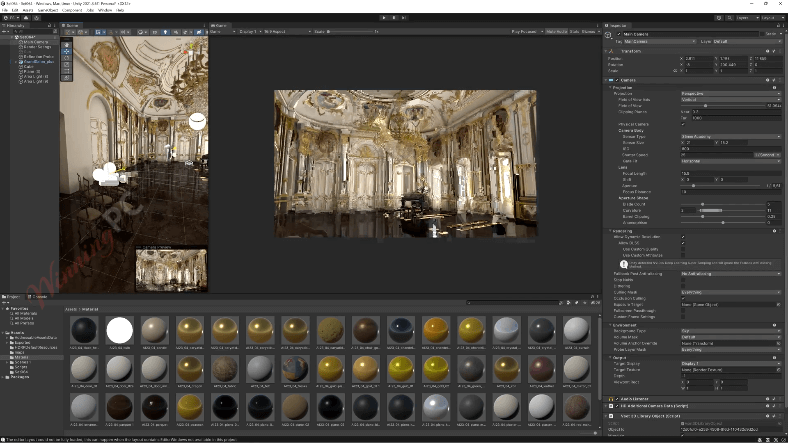The width and height of the screenshot is (788, 443).
Task: Open the Component menu
Action: tap(72, 10)
